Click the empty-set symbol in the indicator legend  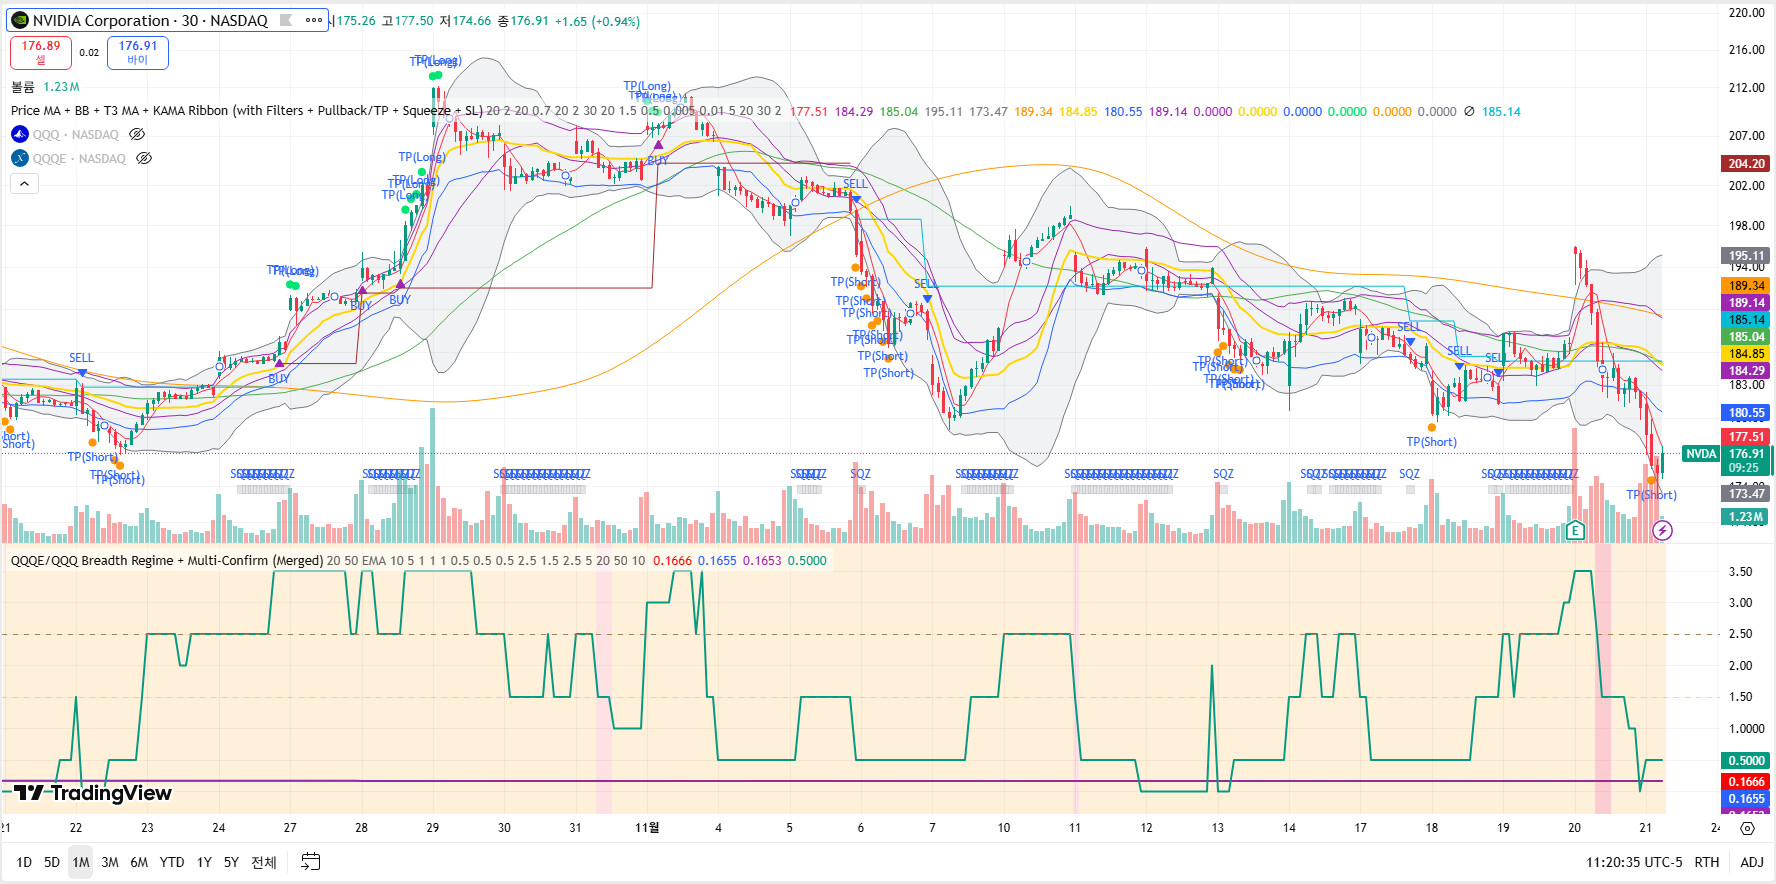tap(1469, 111)
